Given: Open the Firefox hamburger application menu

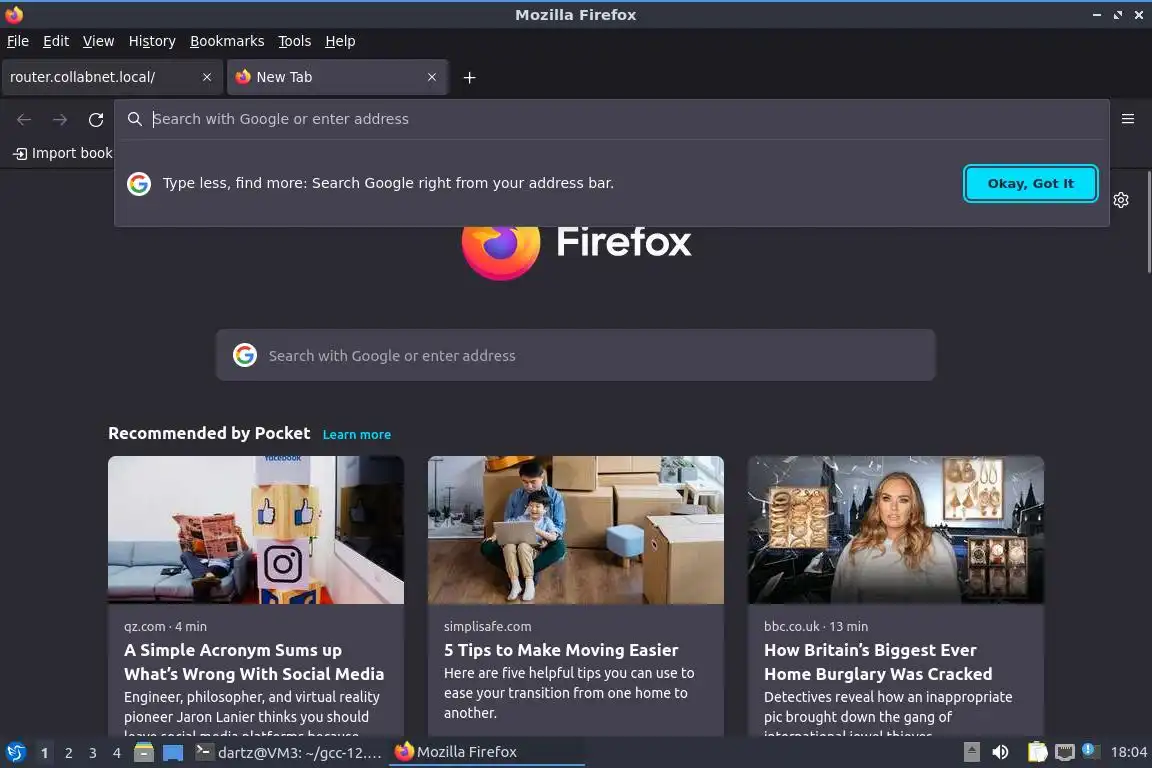Looking at the screenshot, I should pyautogui.click(x=1128, y=119).
